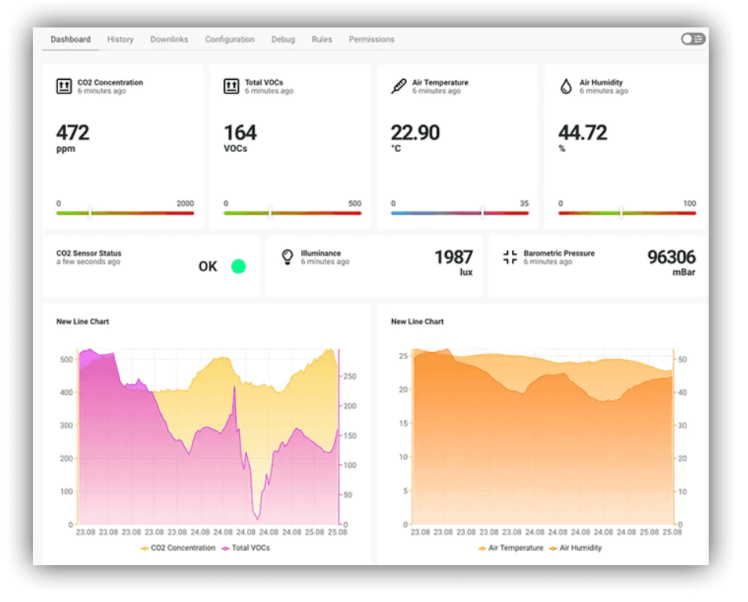Viewport: 748px width, 602px height.
Task: Open the Downlinks tab
Action: point(169,39)
